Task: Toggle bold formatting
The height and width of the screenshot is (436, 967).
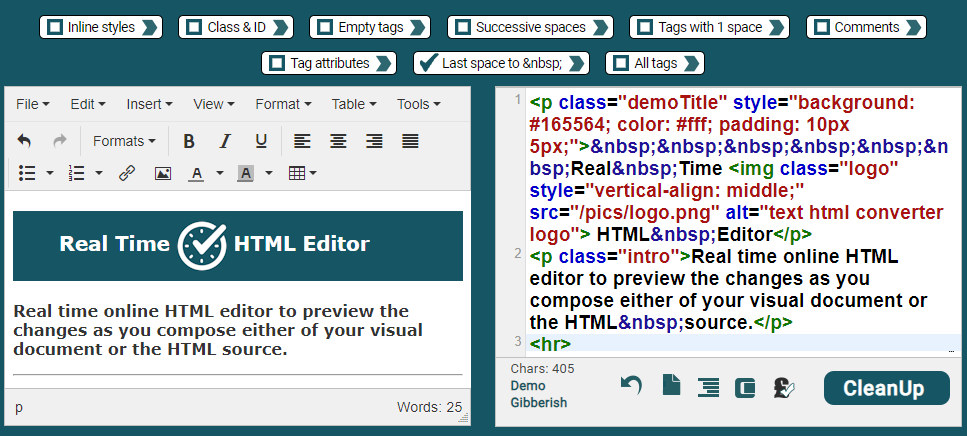Action: (189, 141)
